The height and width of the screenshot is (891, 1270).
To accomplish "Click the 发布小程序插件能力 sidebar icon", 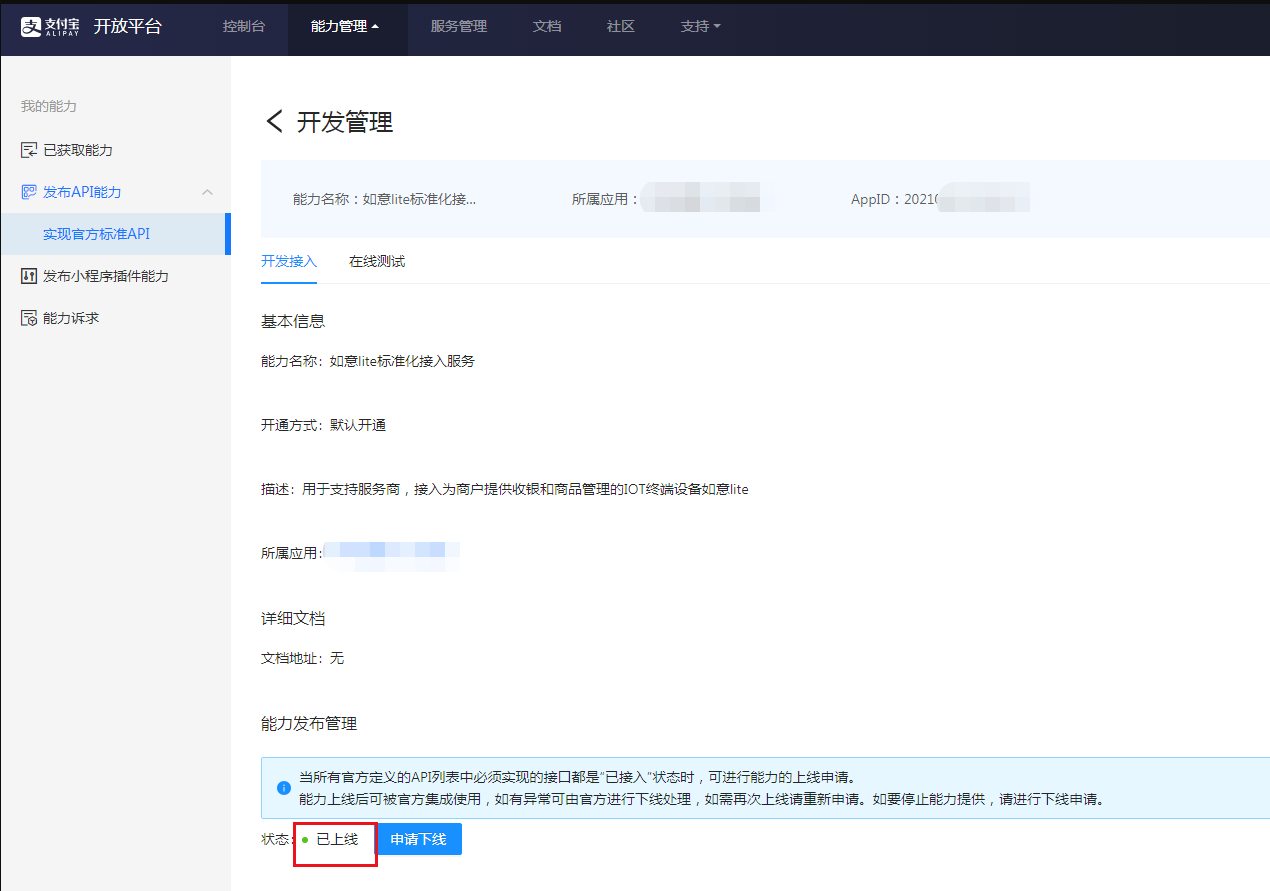I will coord(29,276).
